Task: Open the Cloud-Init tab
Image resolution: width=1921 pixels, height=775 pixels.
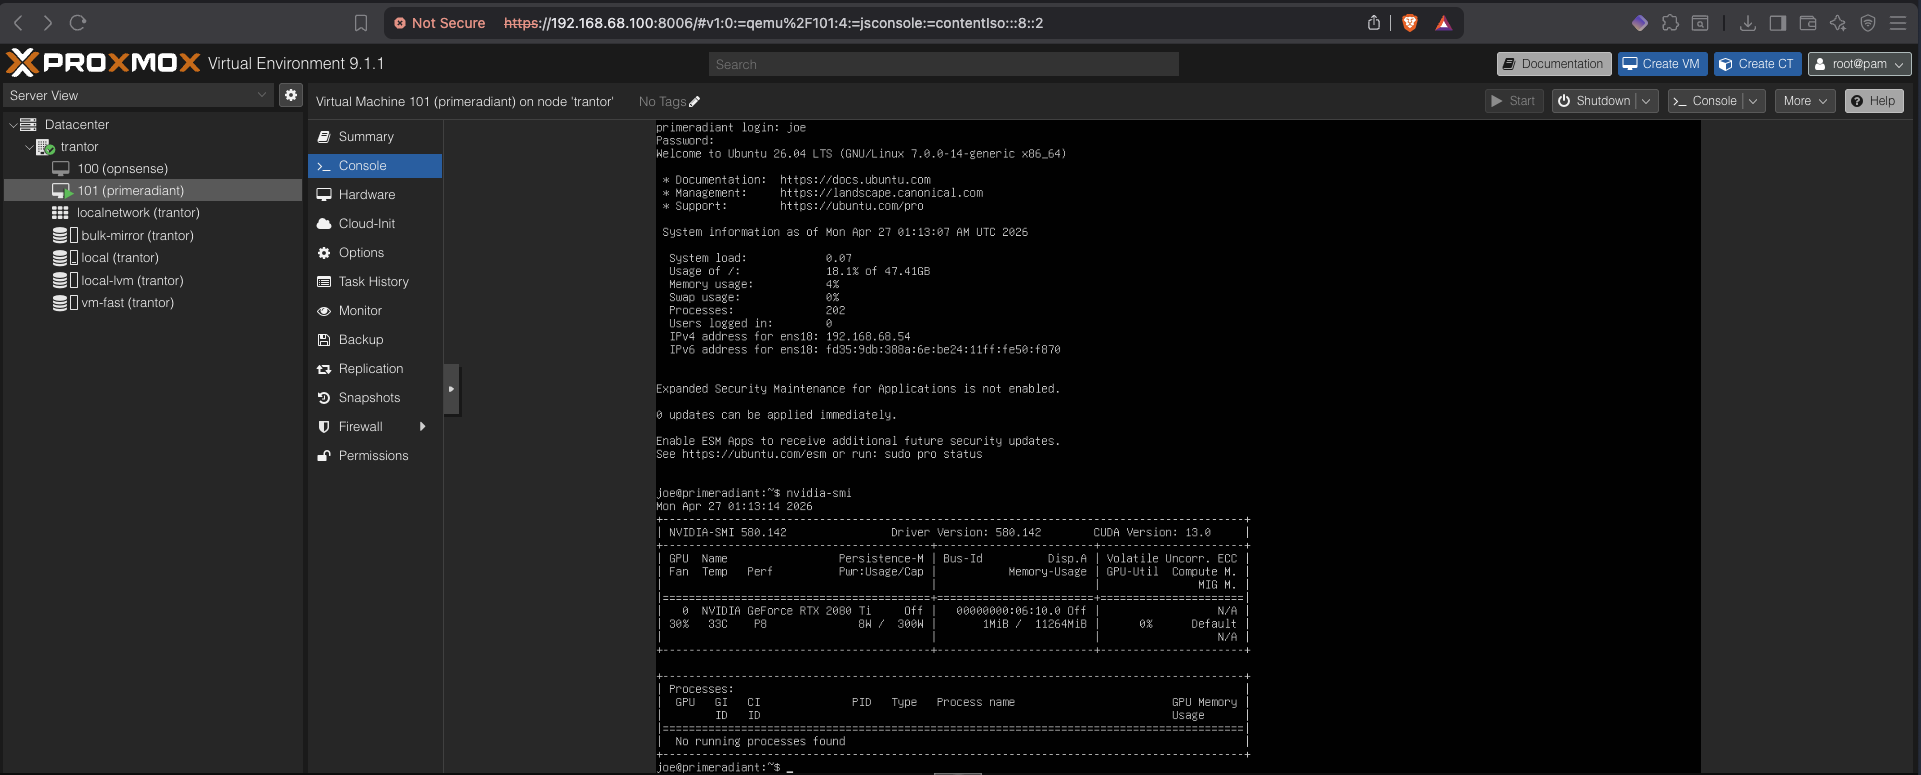Action: [375, 224]
